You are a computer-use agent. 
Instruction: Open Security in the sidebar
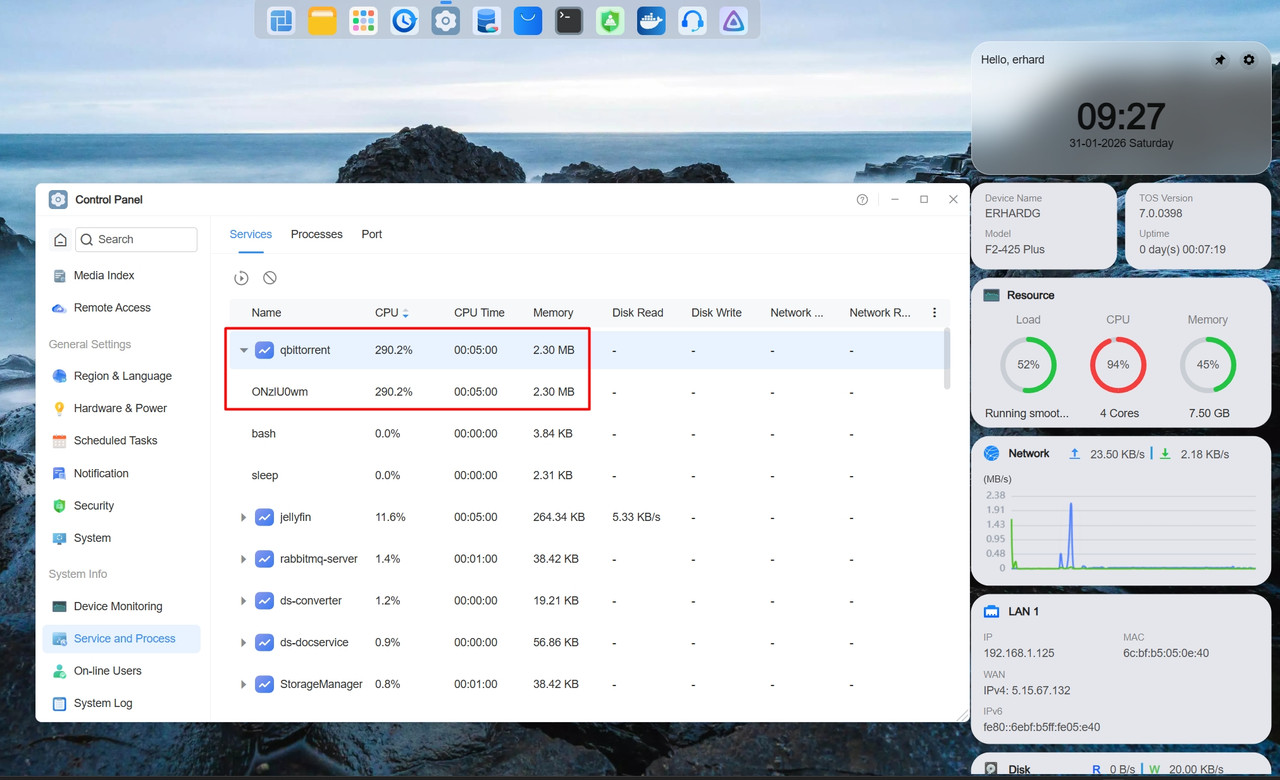point(121,506)
